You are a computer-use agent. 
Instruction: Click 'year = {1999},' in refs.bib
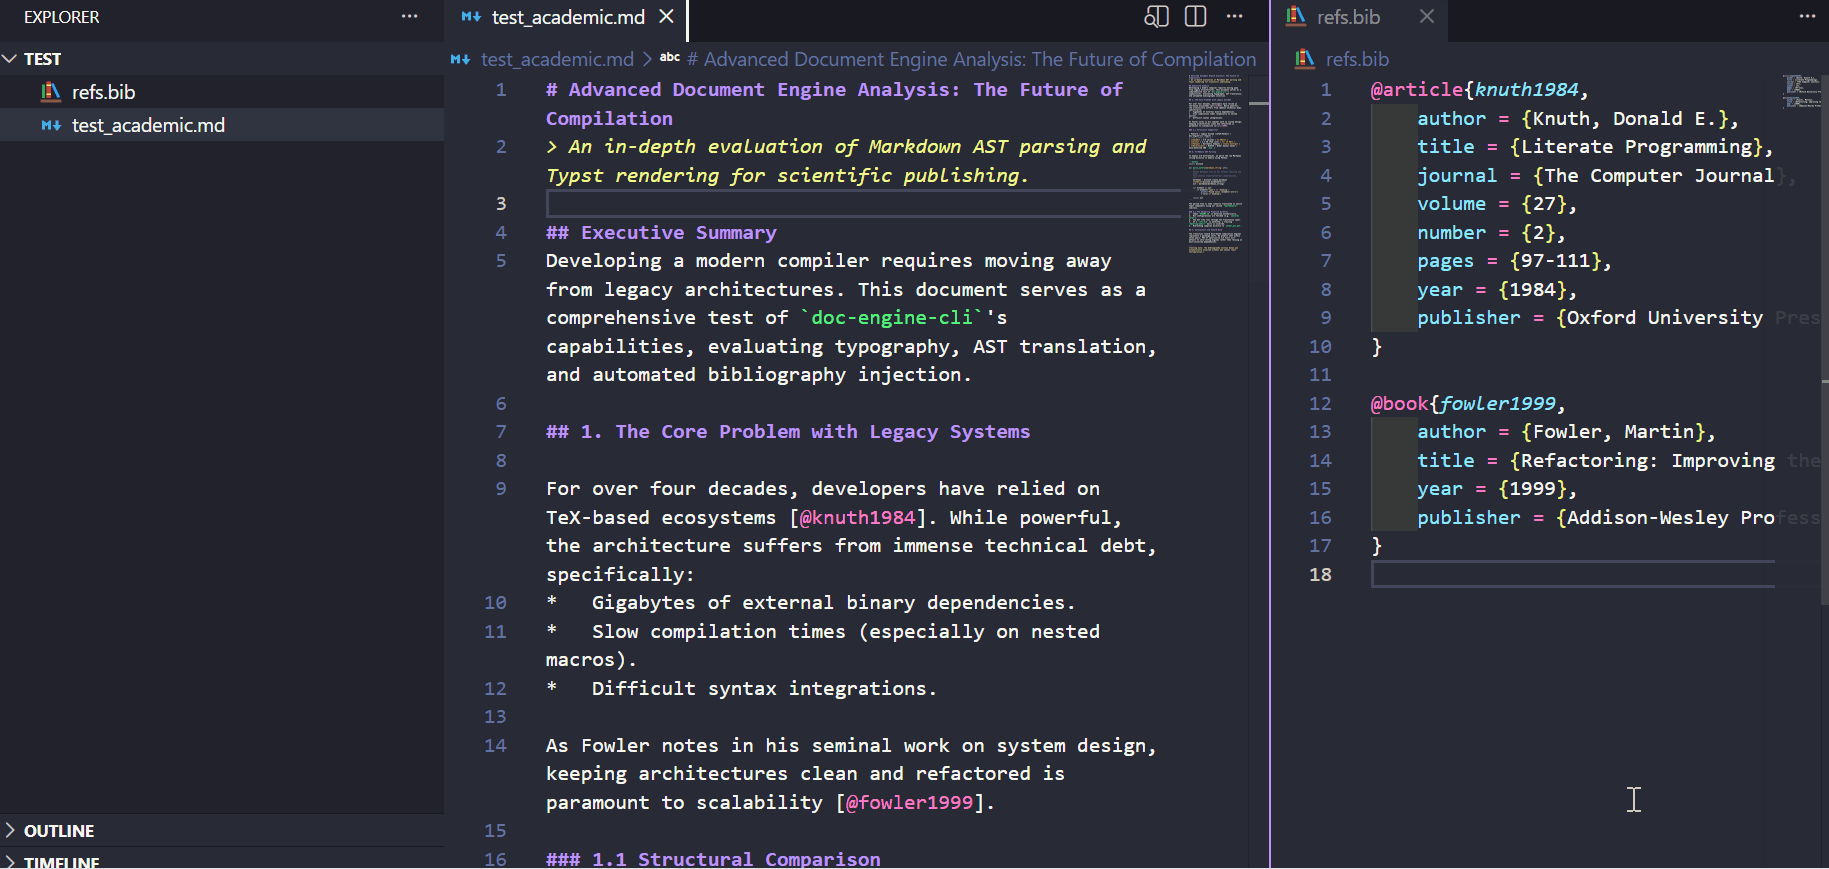click(1497, 489)
